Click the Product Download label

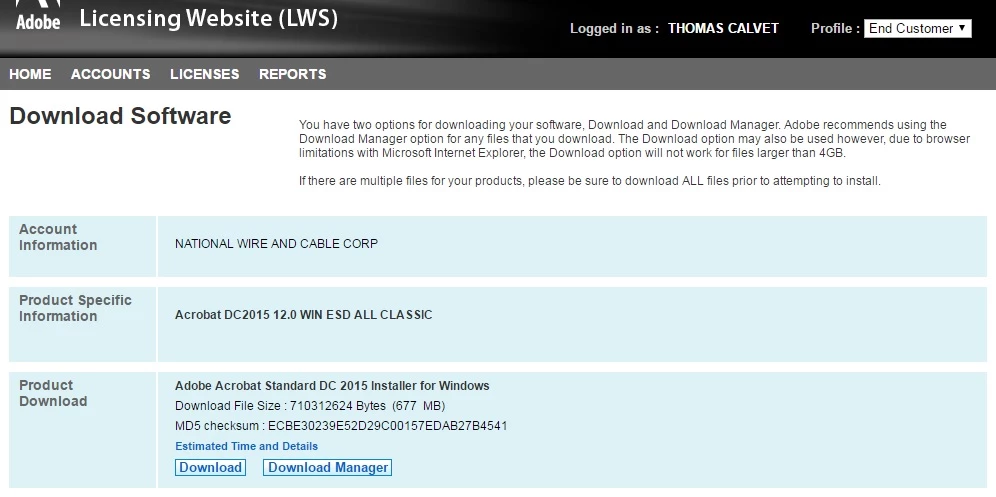53,393
